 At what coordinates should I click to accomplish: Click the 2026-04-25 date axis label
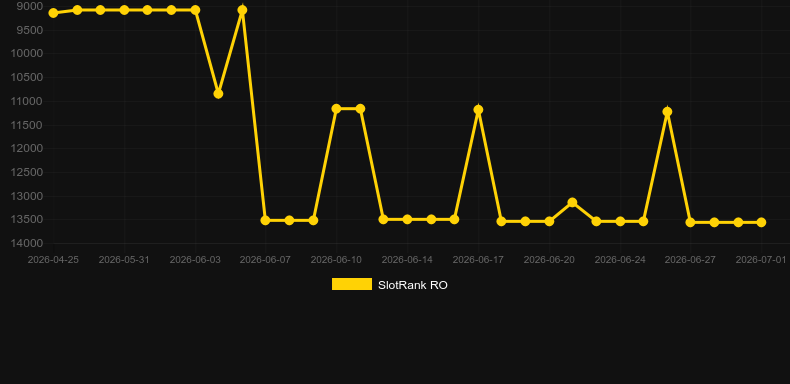53,260
